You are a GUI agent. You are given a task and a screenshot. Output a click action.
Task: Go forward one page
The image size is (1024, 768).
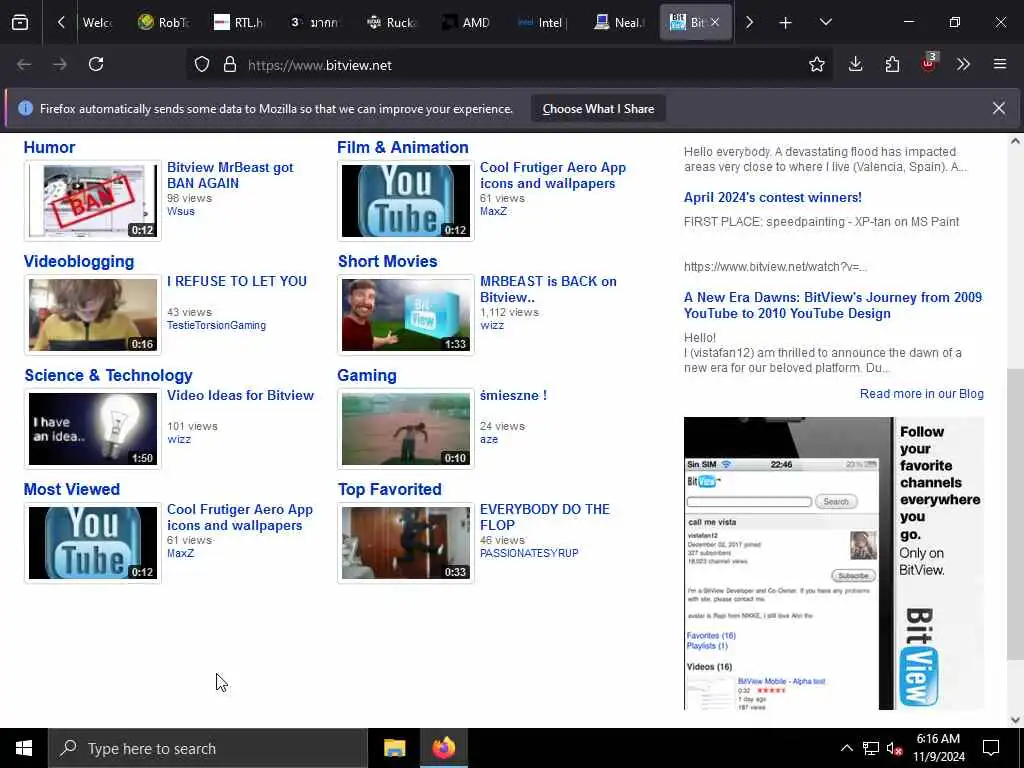point(59,65)
